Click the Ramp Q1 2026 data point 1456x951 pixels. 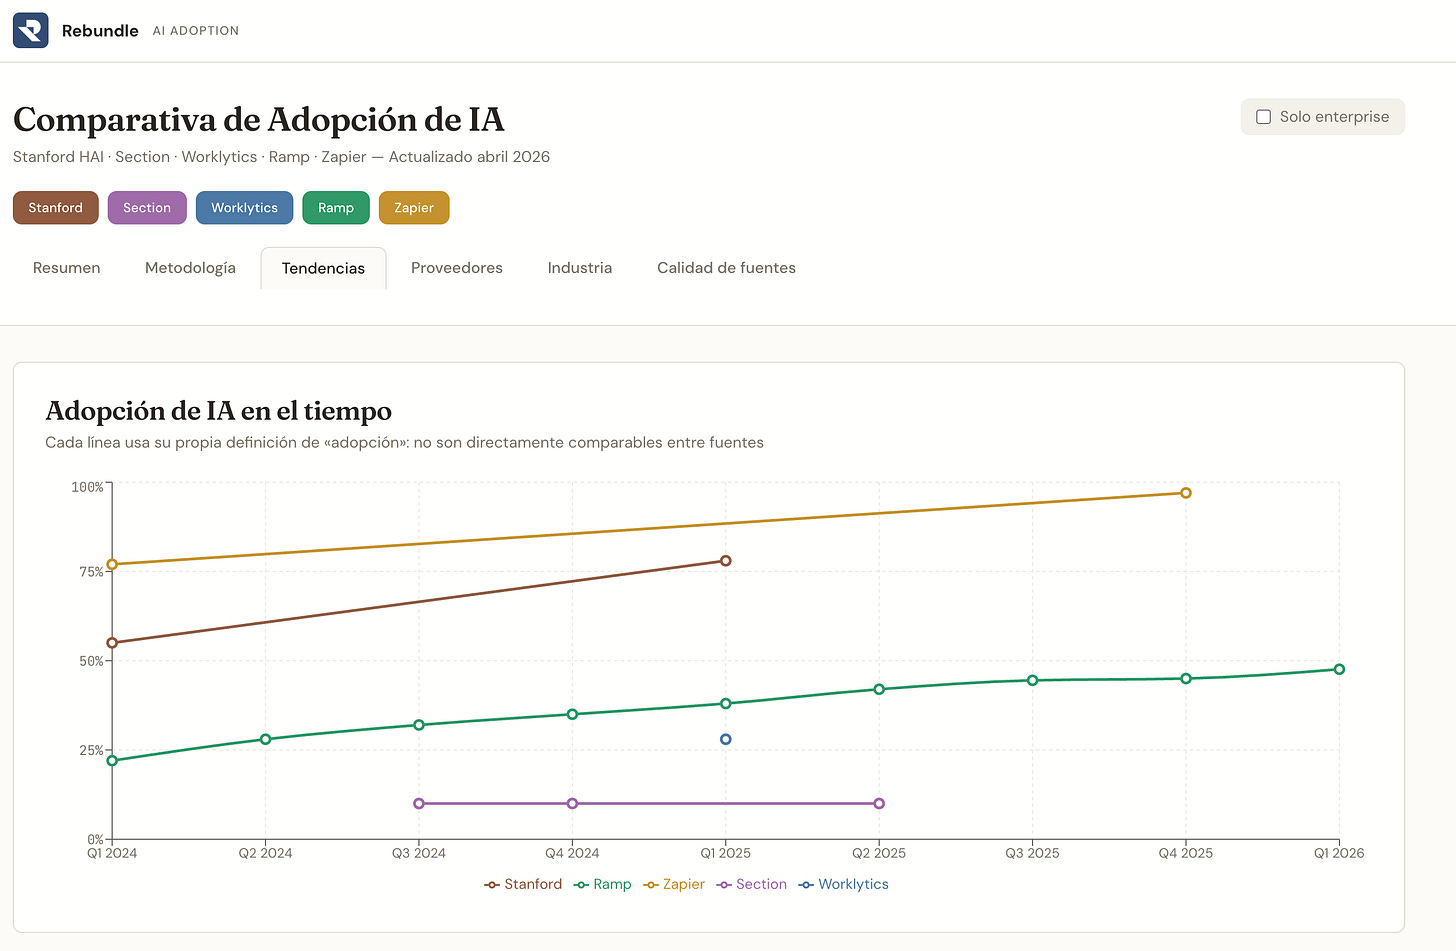1339,670
